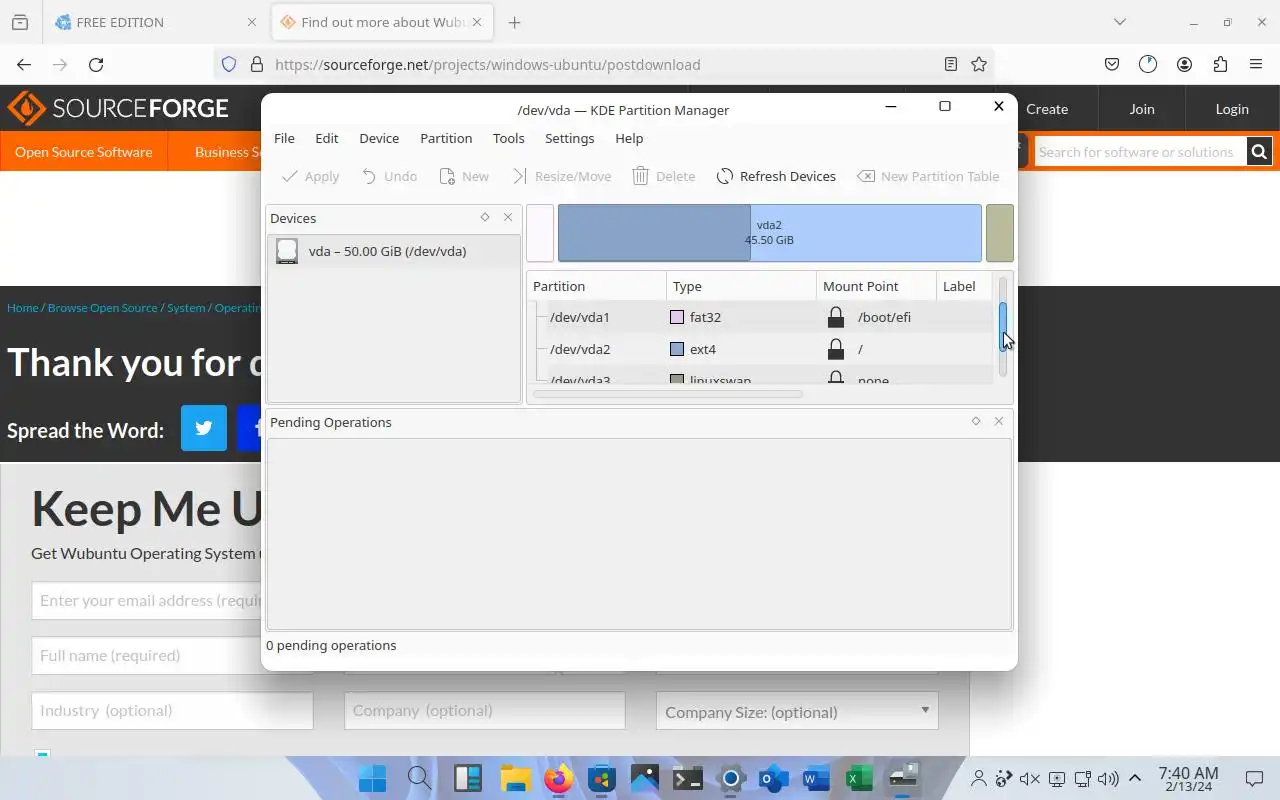Click the lock icon for / mount
The width and height of the screenshot is (1280, 800).
click(836, 349)
